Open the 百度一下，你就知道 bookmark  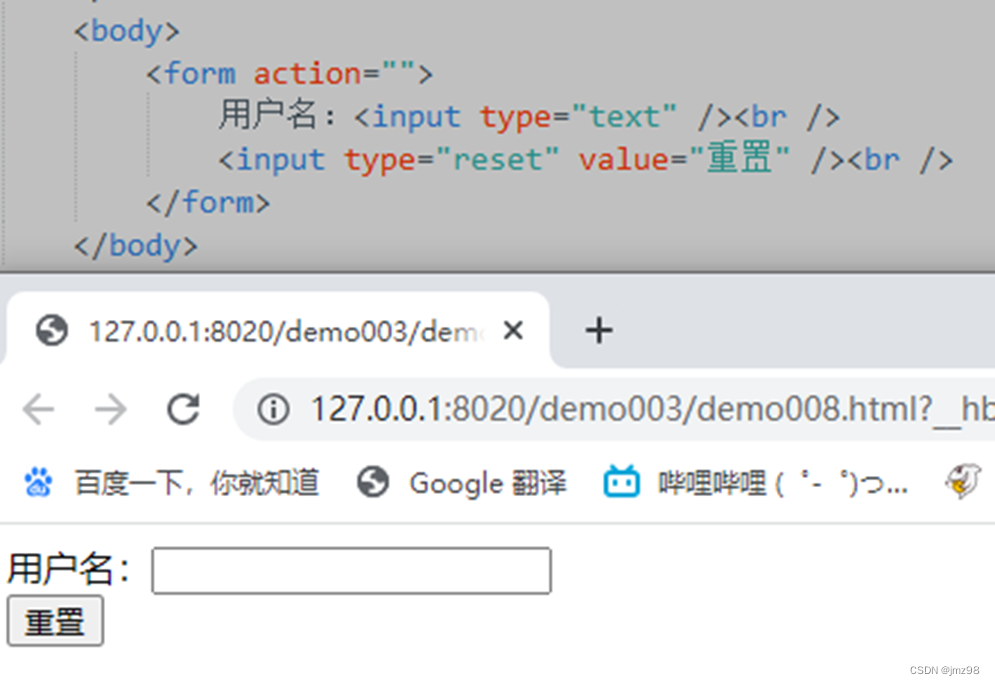point(195,482)
